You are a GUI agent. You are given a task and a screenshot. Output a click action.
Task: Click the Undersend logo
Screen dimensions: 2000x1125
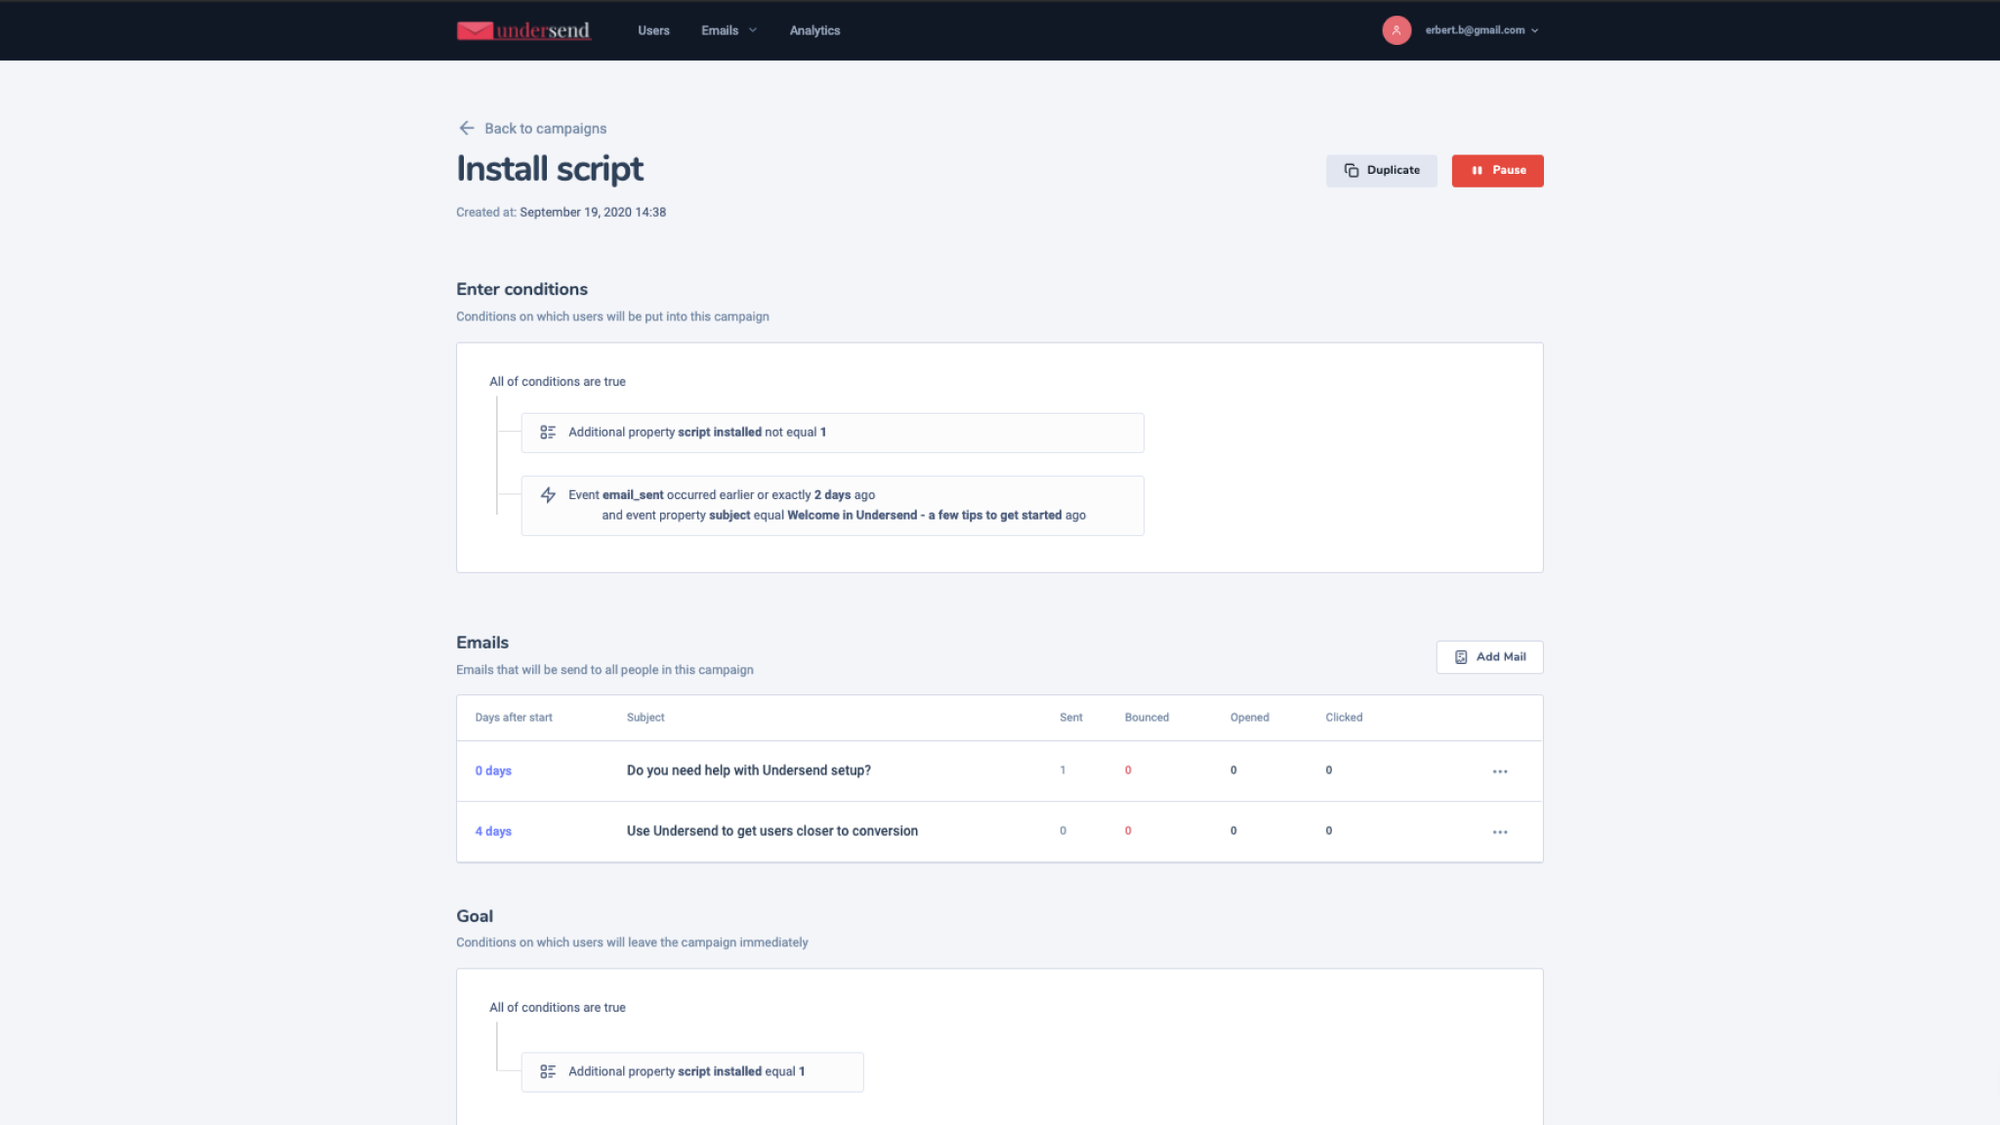523,30
